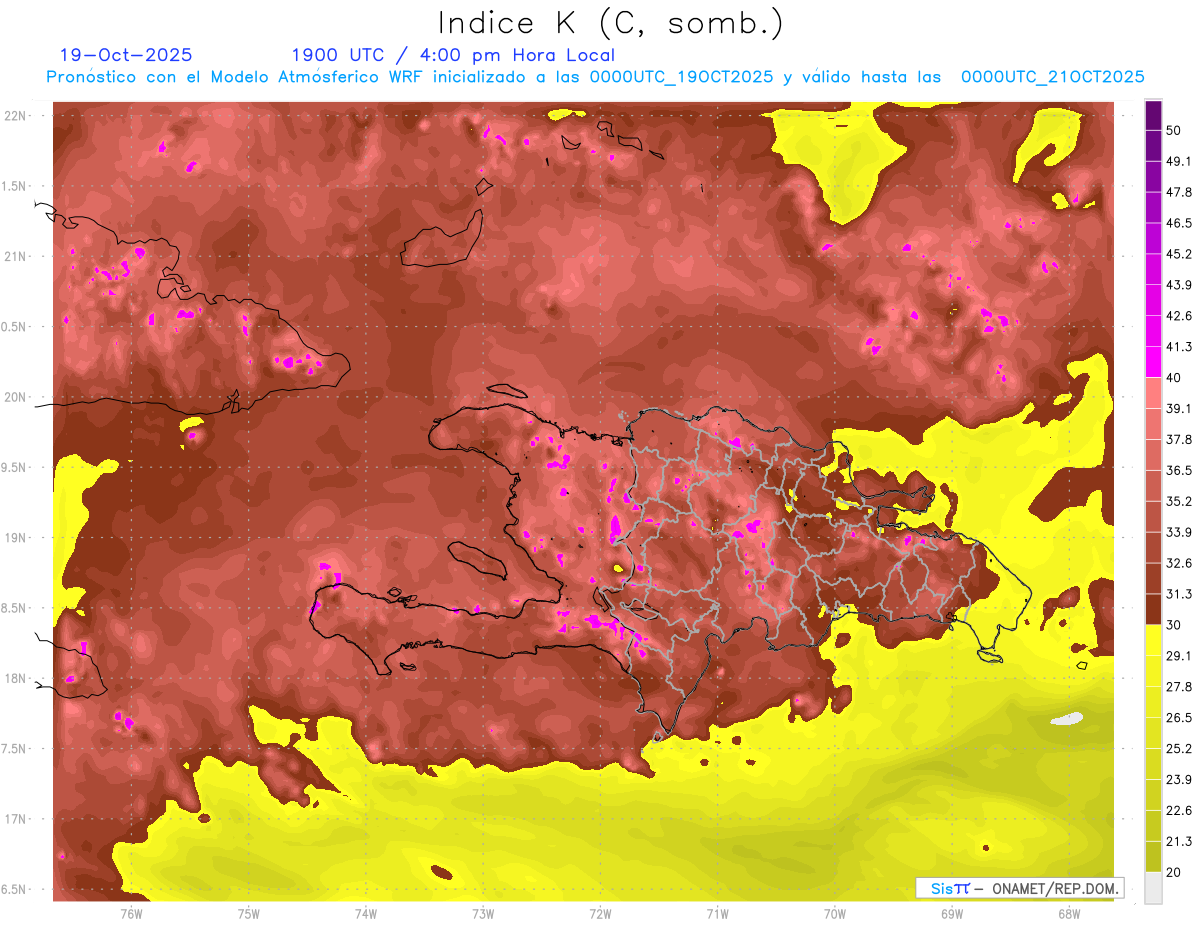Click the colorbar value '41.3'
This screenshot has width=1200, height=927.
coord(1179,347)
